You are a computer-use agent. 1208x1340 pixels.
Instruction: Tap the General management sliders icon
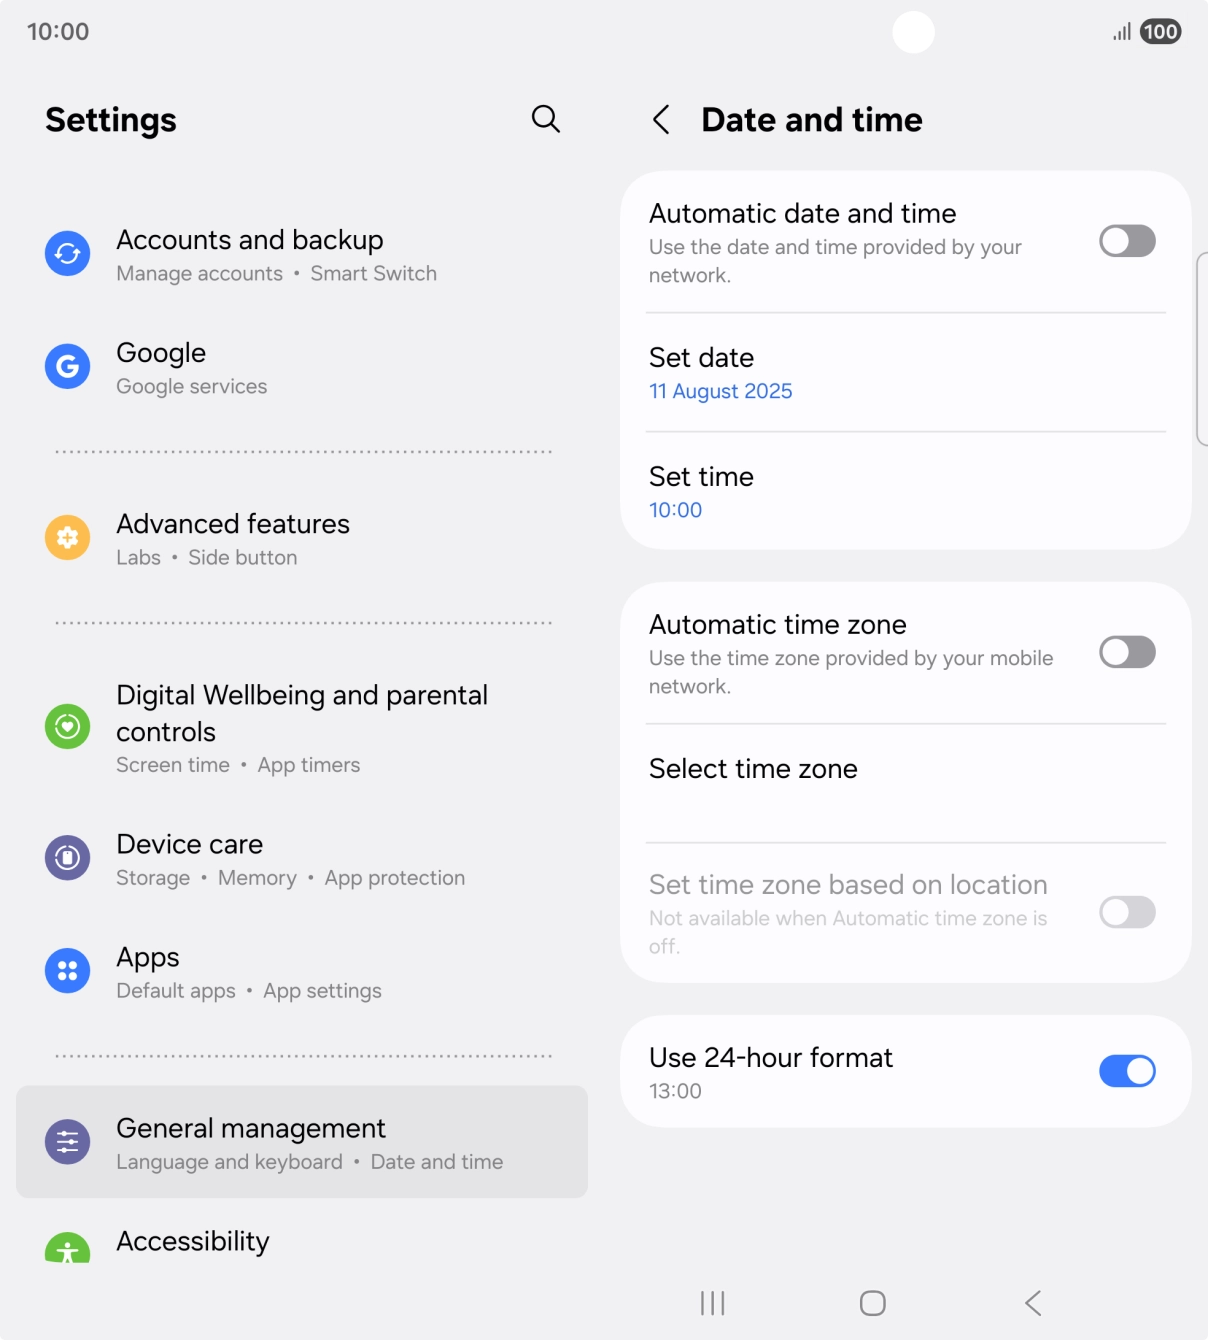(x=67, y=1142)
